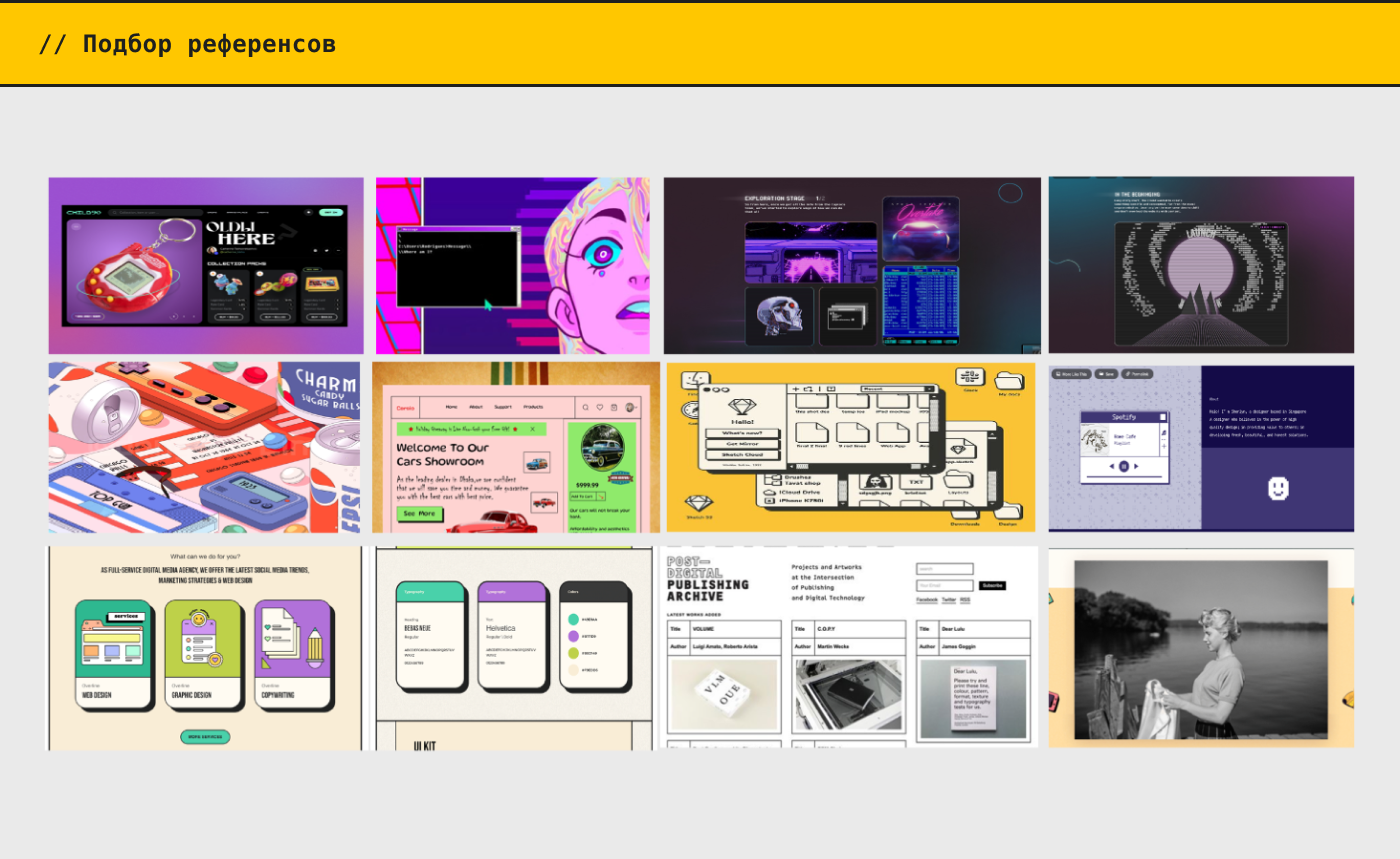This screenshot has width=1400, height=859.
Task: Click the search field in Post-Digital Publishing Archive
Action: click(x=944, y=569)
